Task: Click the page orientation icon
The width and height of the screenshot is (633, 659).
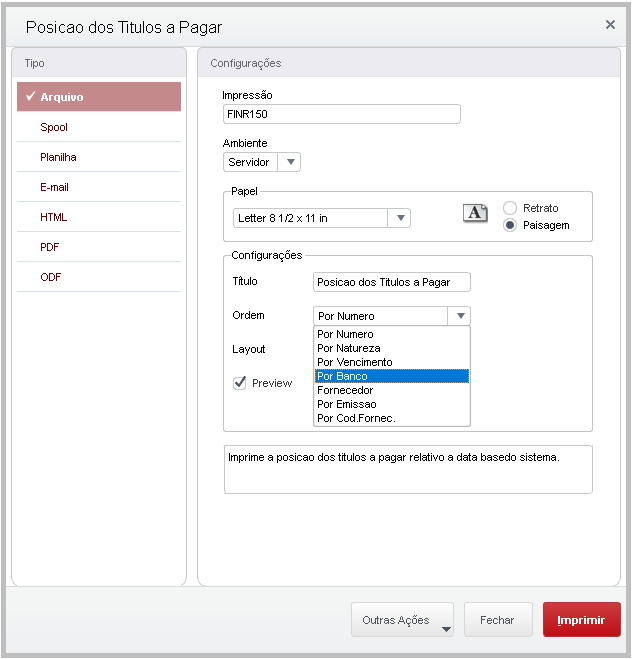Action: 475,212
